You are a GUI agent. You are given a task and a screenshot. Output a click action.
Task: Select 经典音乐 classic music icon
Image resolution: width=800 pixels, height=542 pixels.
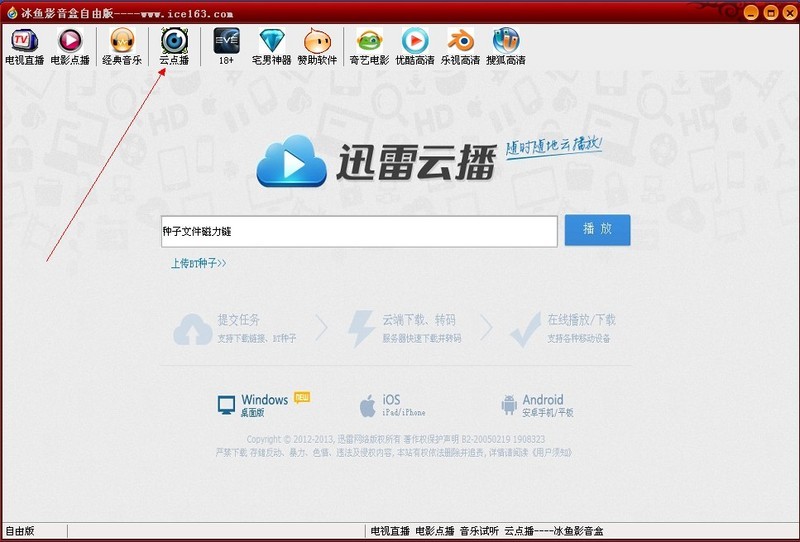(122, 46)
